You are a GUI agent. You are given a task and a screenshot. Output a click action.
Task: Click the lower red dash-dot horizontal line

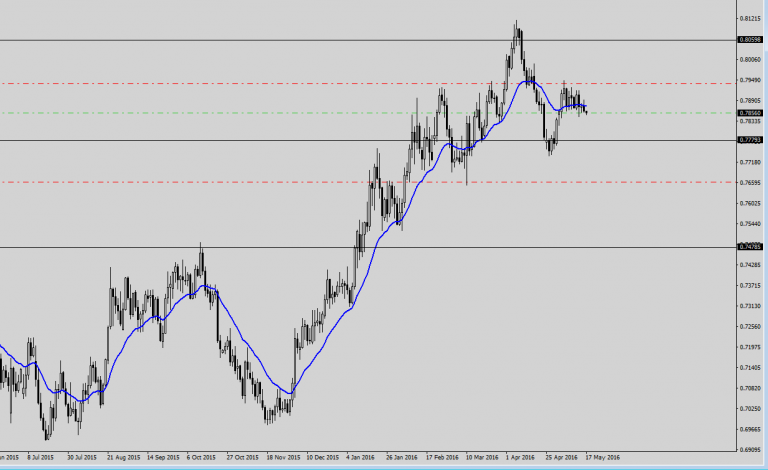click(300, 182)
